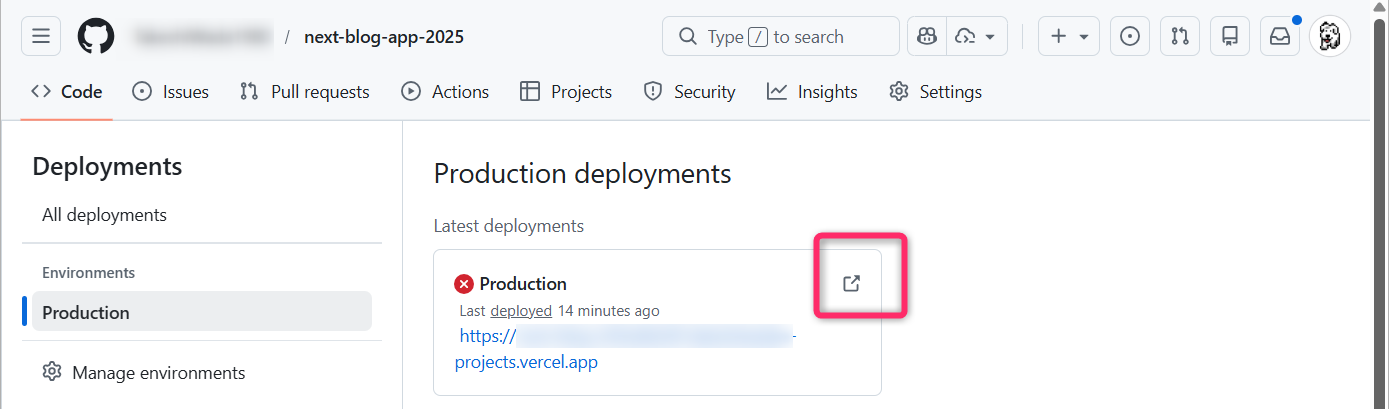Switch to the Actions tab
The image size is (1389, 409).
[x=445, y=92]
